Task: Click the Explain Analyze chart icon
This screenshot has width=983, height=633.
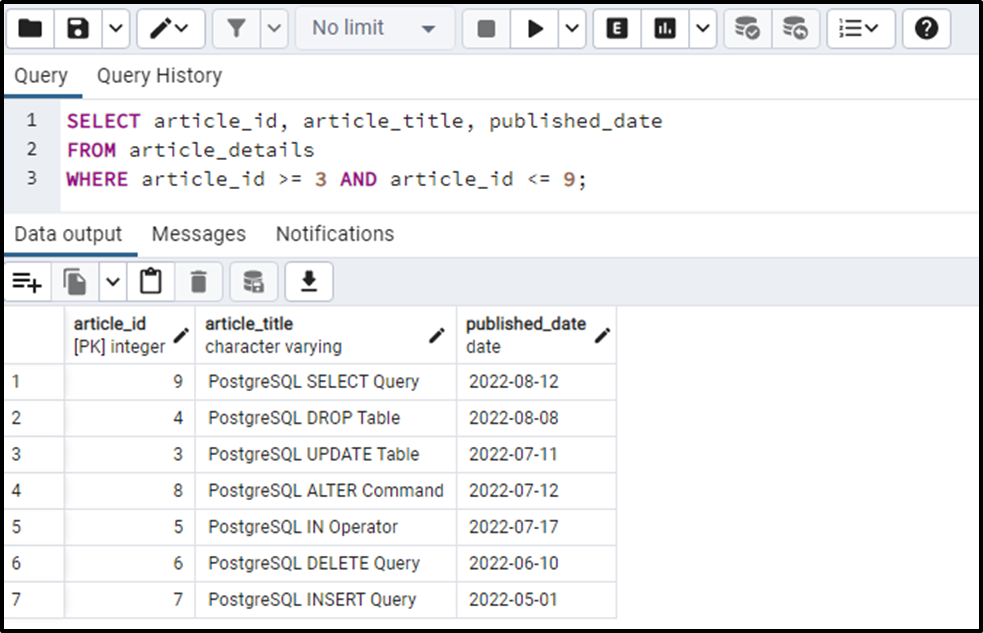Action: 665,29
